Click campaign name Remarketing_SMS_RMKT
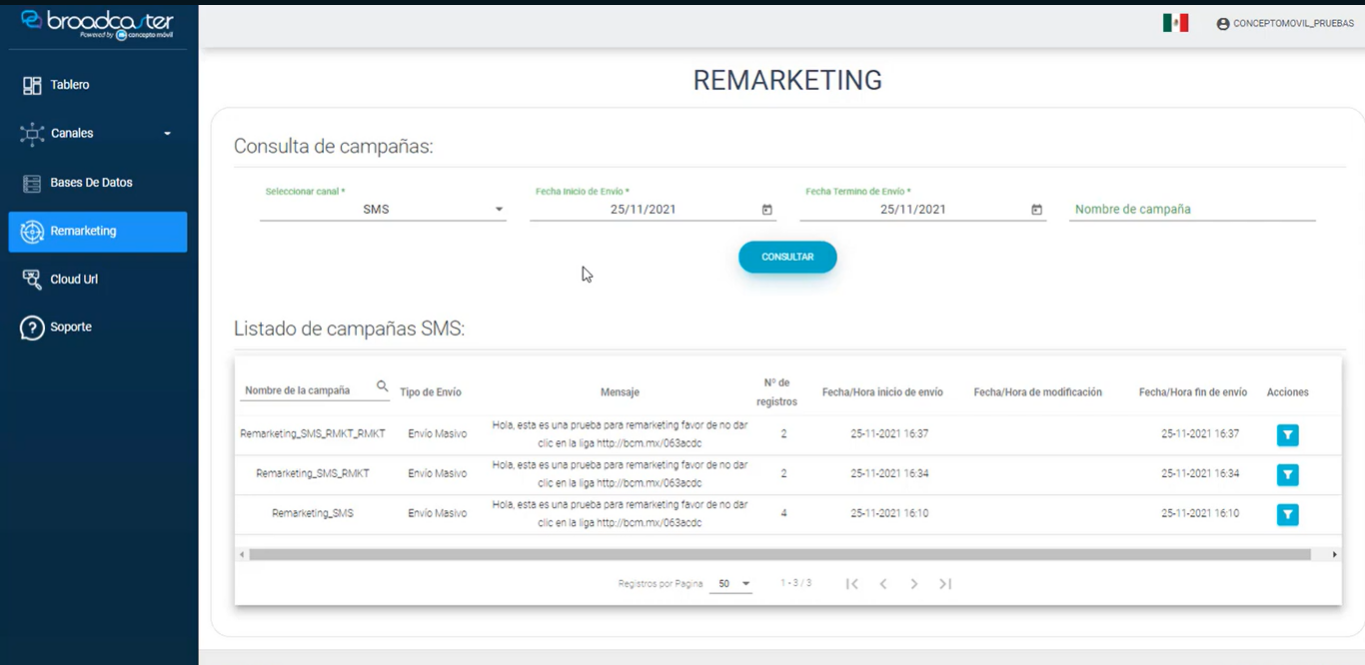 (x=313, y=474)
